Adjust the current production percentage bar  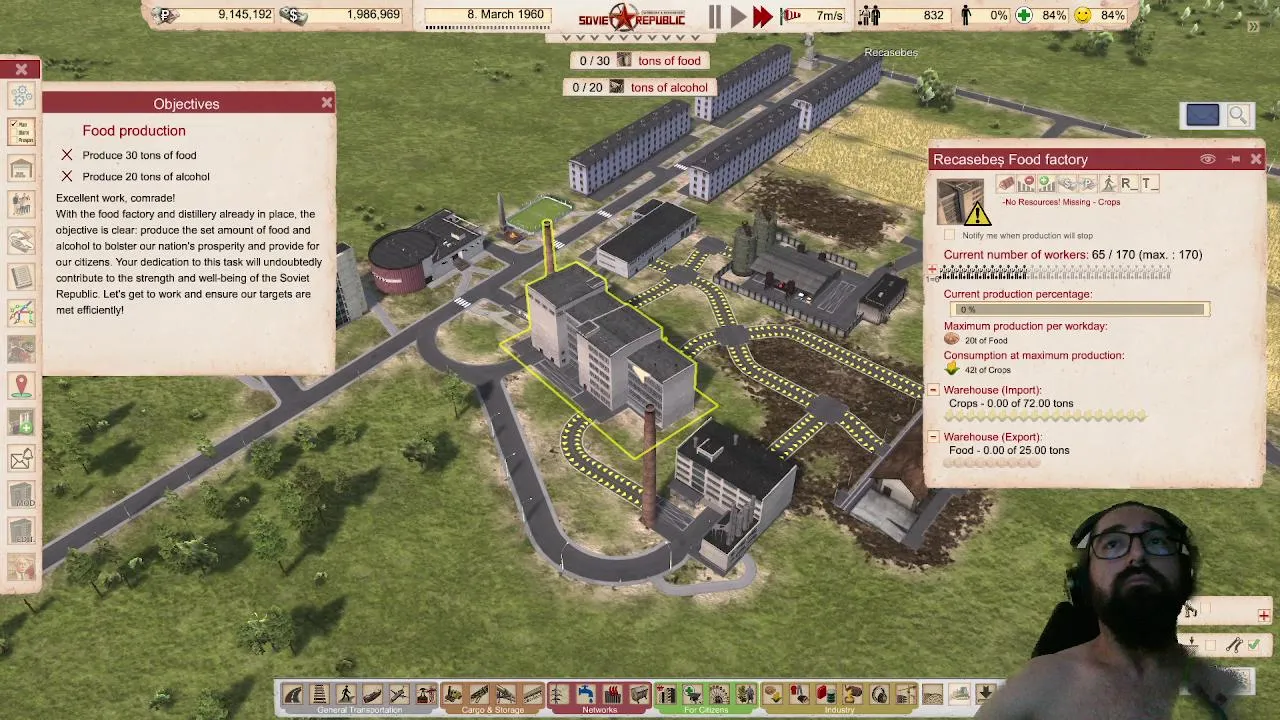click(x=1078, y=309)
